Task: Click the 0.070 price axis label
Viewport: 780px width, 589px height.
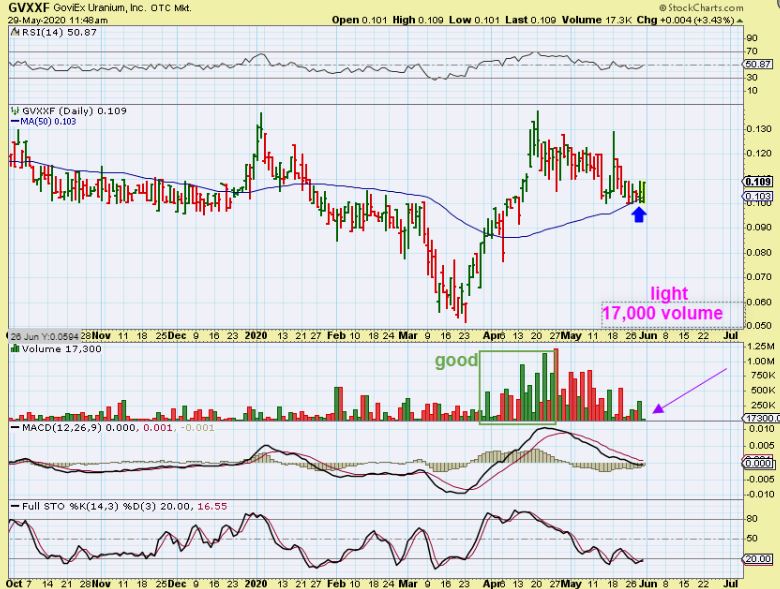Action: click(758, 277)
